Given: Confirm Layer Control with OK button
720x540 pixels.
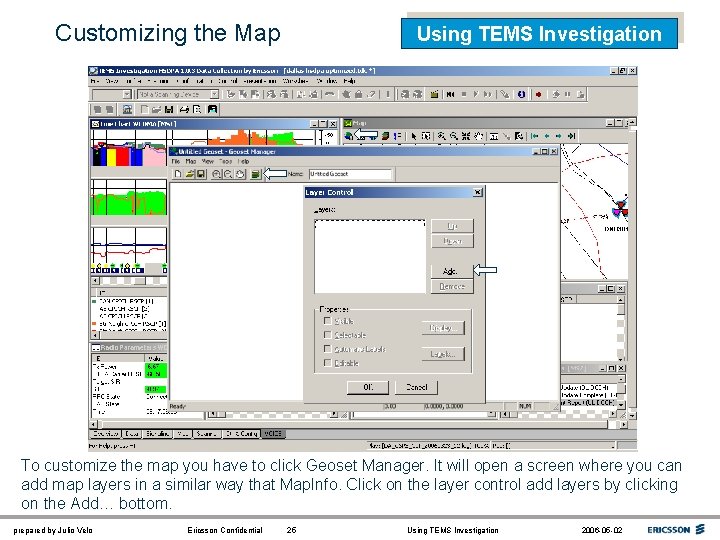Looking at the screenshot, I should pyautogui.click(x=368, y=387).
